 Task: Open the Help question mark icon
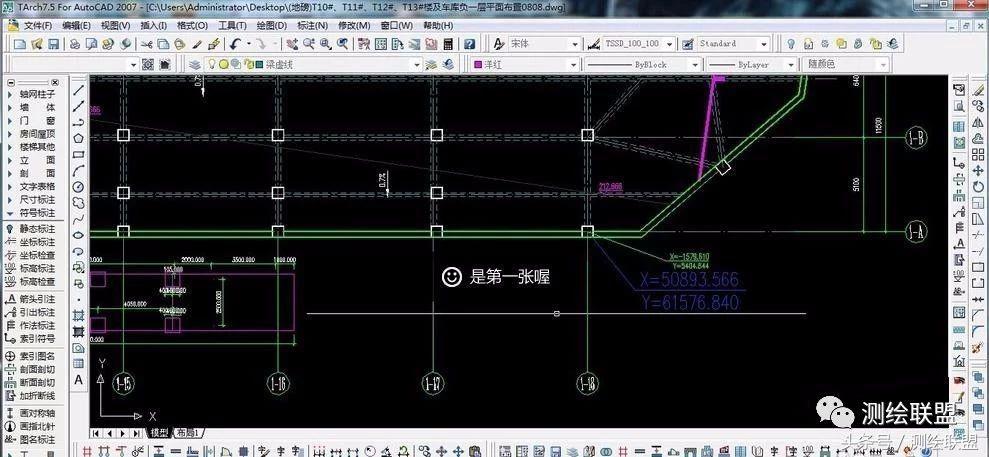[469, 44]
